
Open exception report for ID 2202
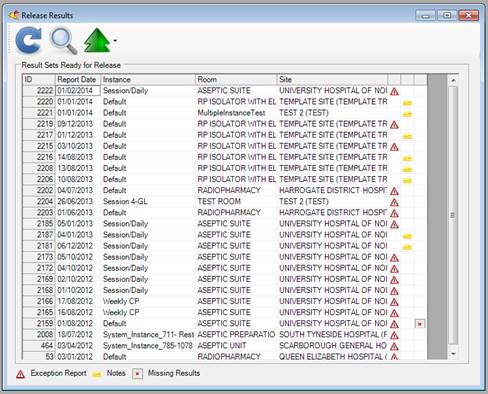coord(394,191)
